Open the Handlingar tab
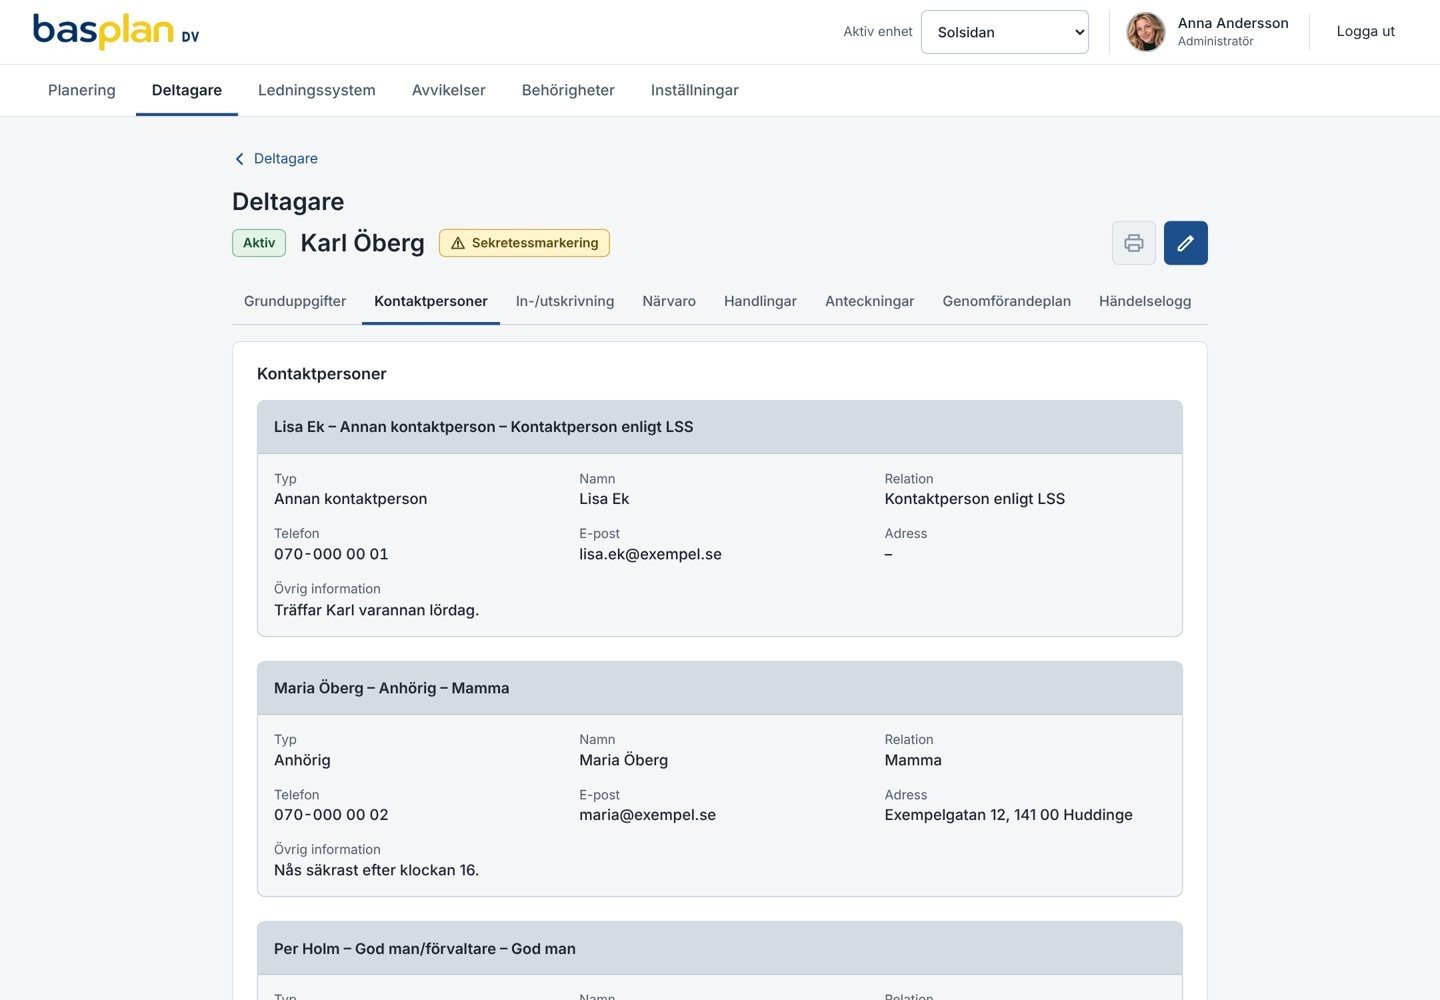 point(760,301)
